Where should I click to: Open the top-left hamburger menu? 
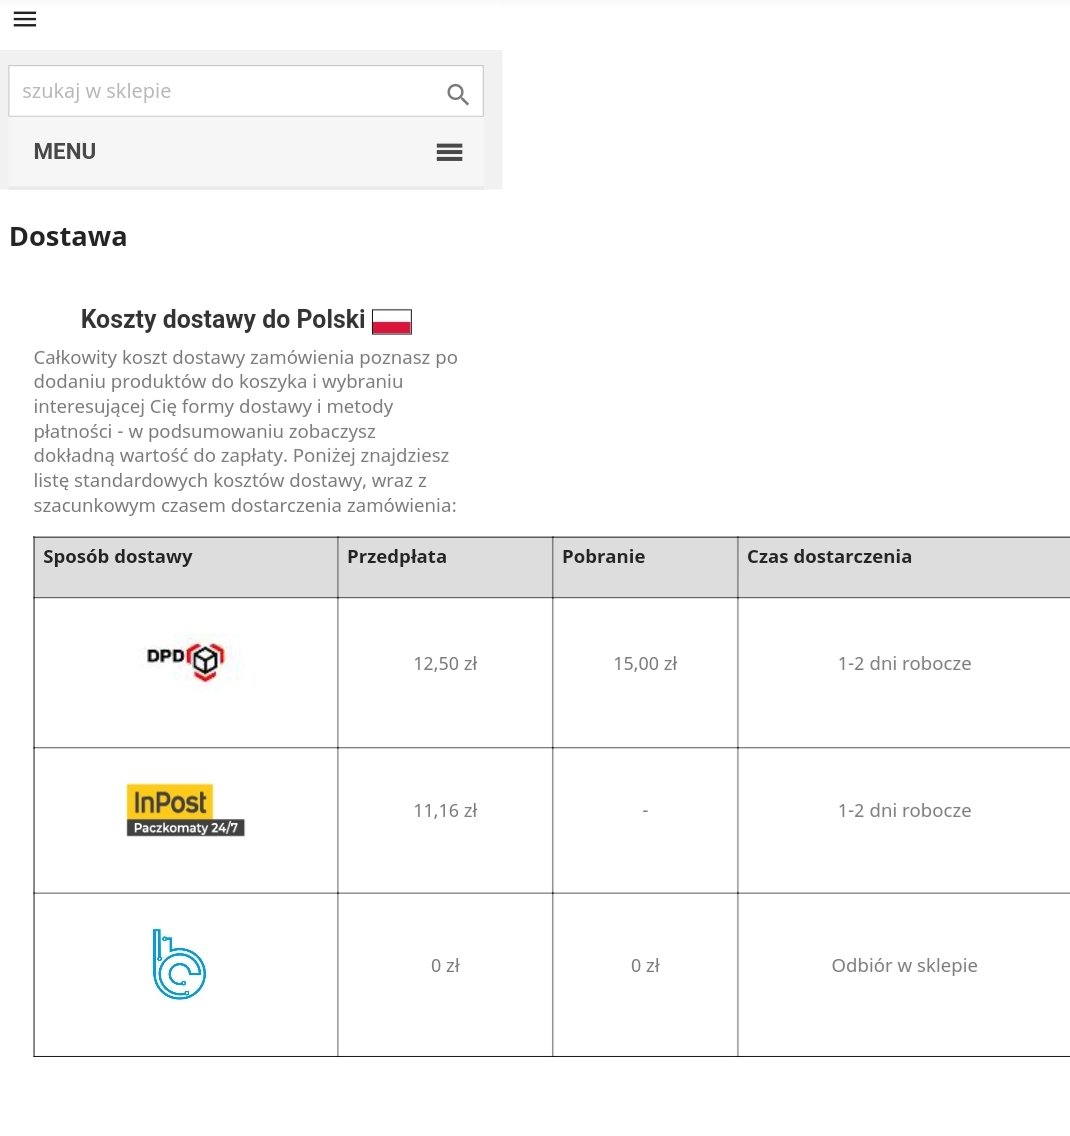pos(25,19)
